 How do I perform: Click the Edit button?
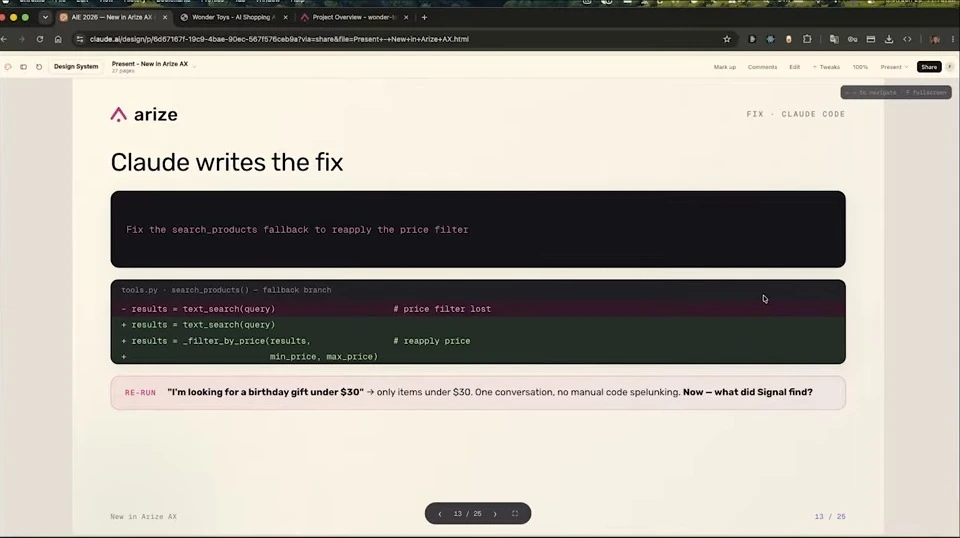[x=795, y=67]
